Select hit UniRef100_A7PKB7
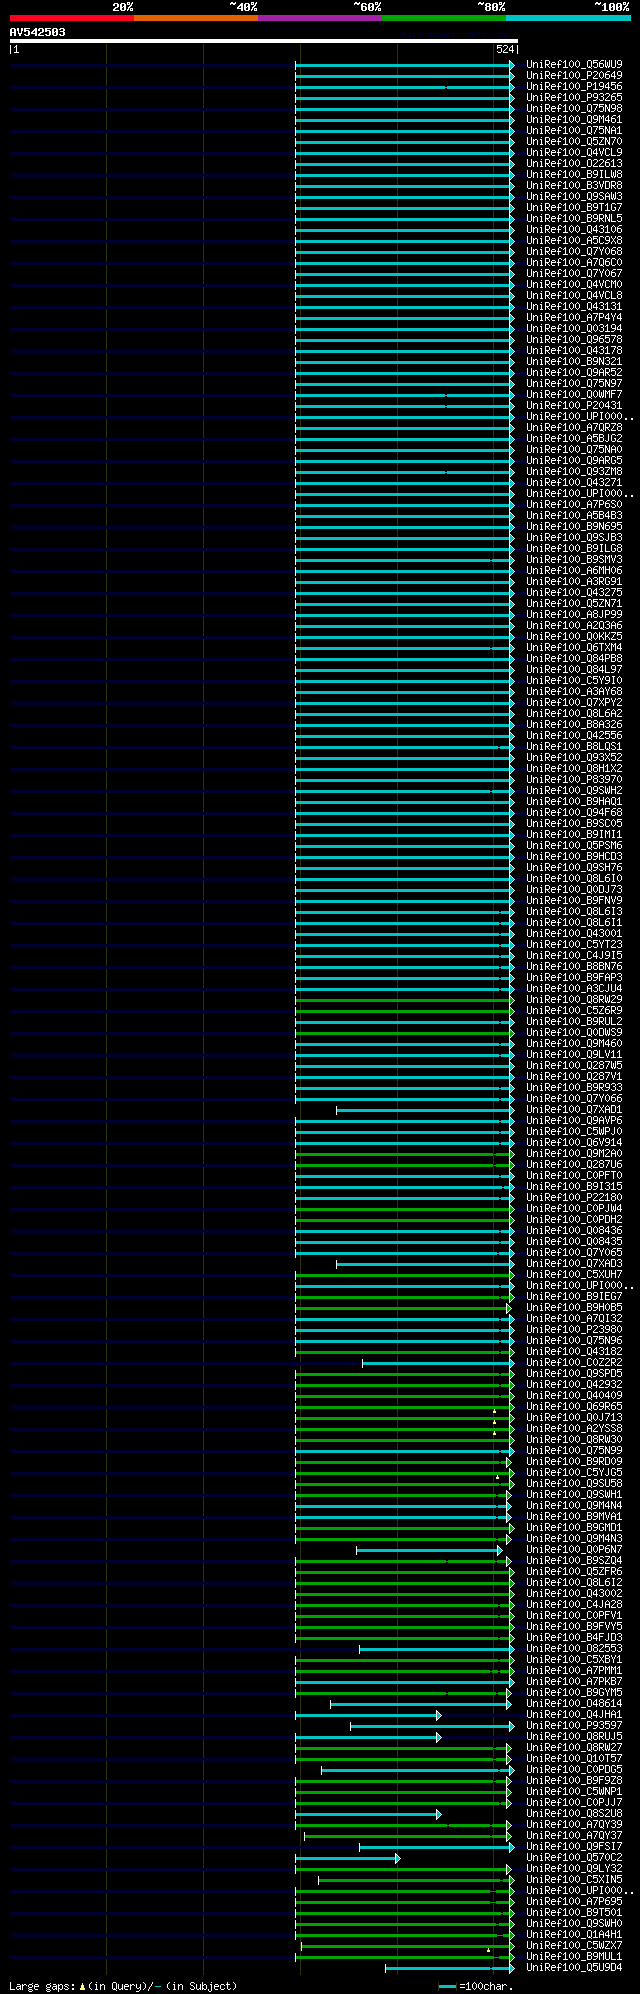 (x=574, y=1681)
